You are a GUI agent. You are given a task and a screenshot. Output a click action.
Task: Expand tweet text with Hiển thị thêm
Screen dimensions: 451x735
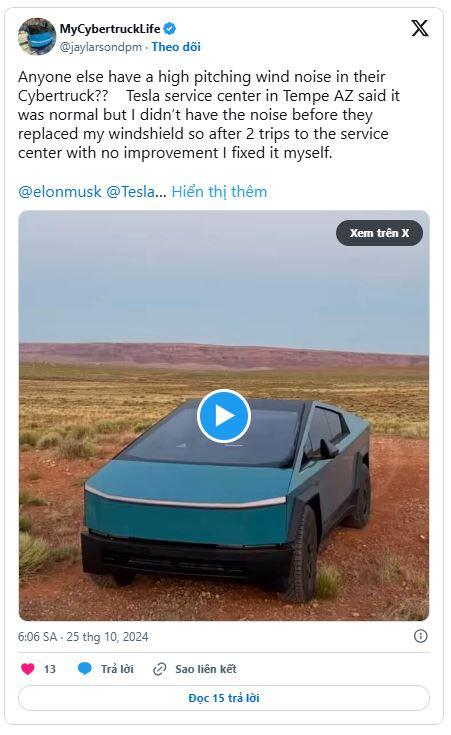tap(219, 192)
